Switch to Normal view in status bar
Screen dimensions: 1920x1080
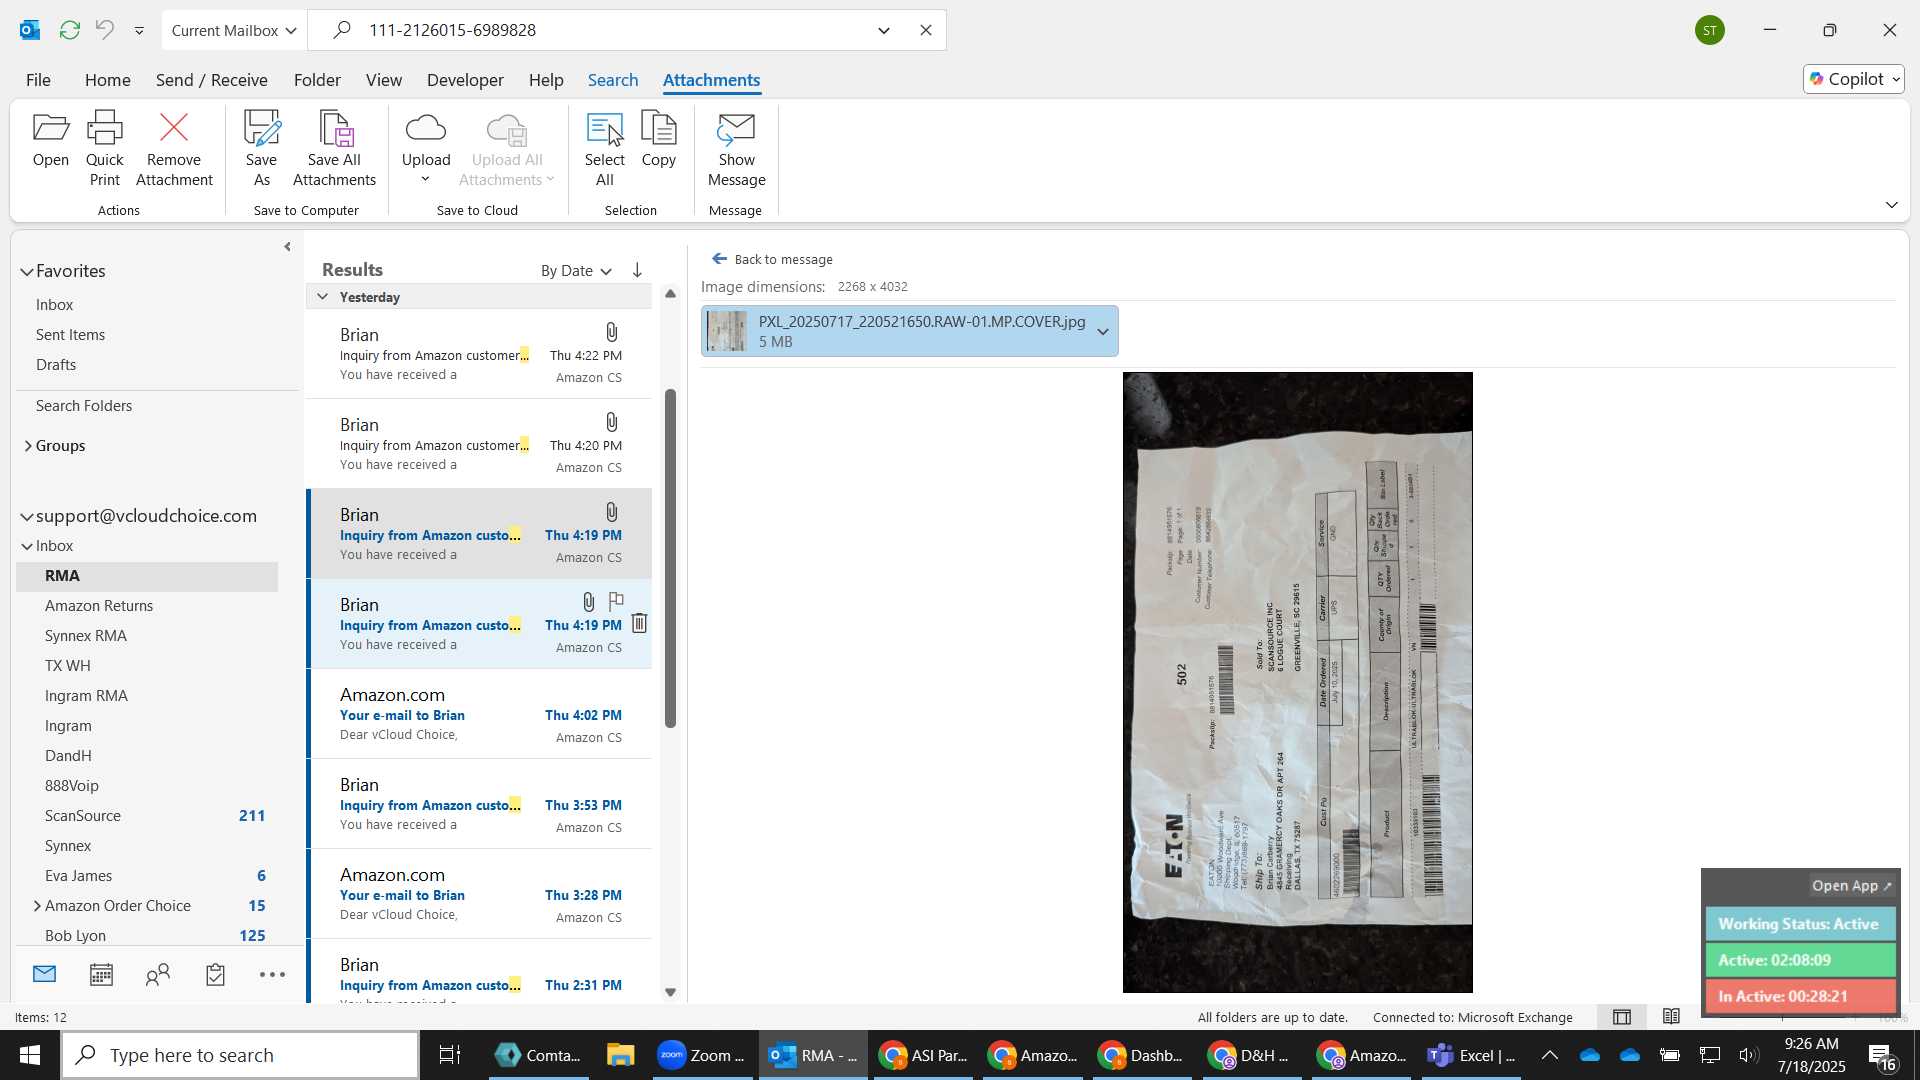click(x=1622, y=1017)
